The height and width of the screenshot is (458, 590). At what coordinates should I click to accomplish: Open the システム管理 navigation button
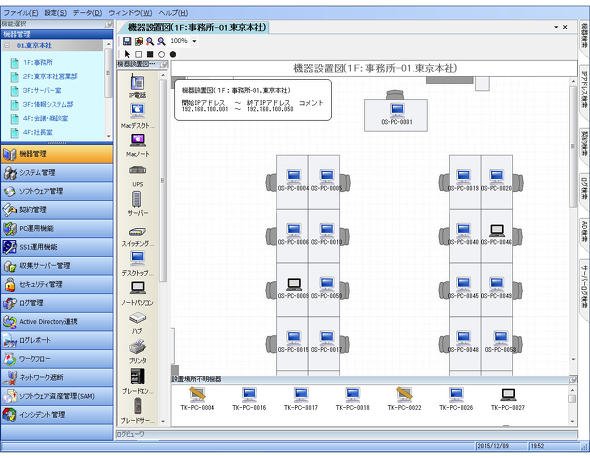point(57,173)
